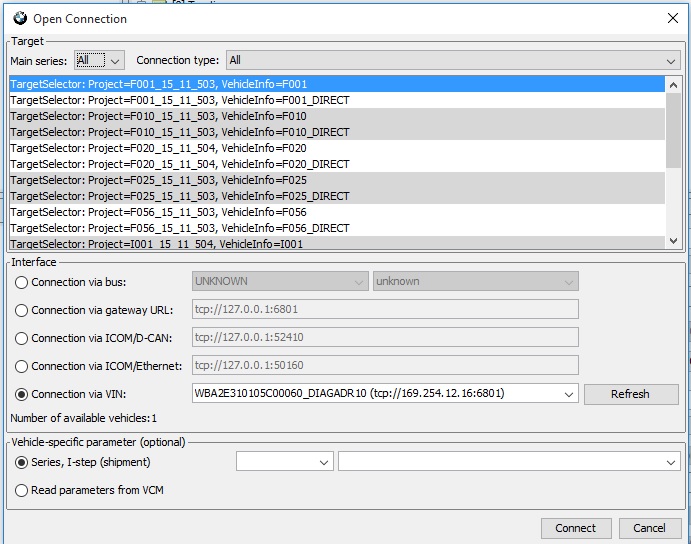Select the VehicleInfo=F056_DIRECT target entry
The height and width of the screenshot is (544, 691).
[x=180, y=228]
